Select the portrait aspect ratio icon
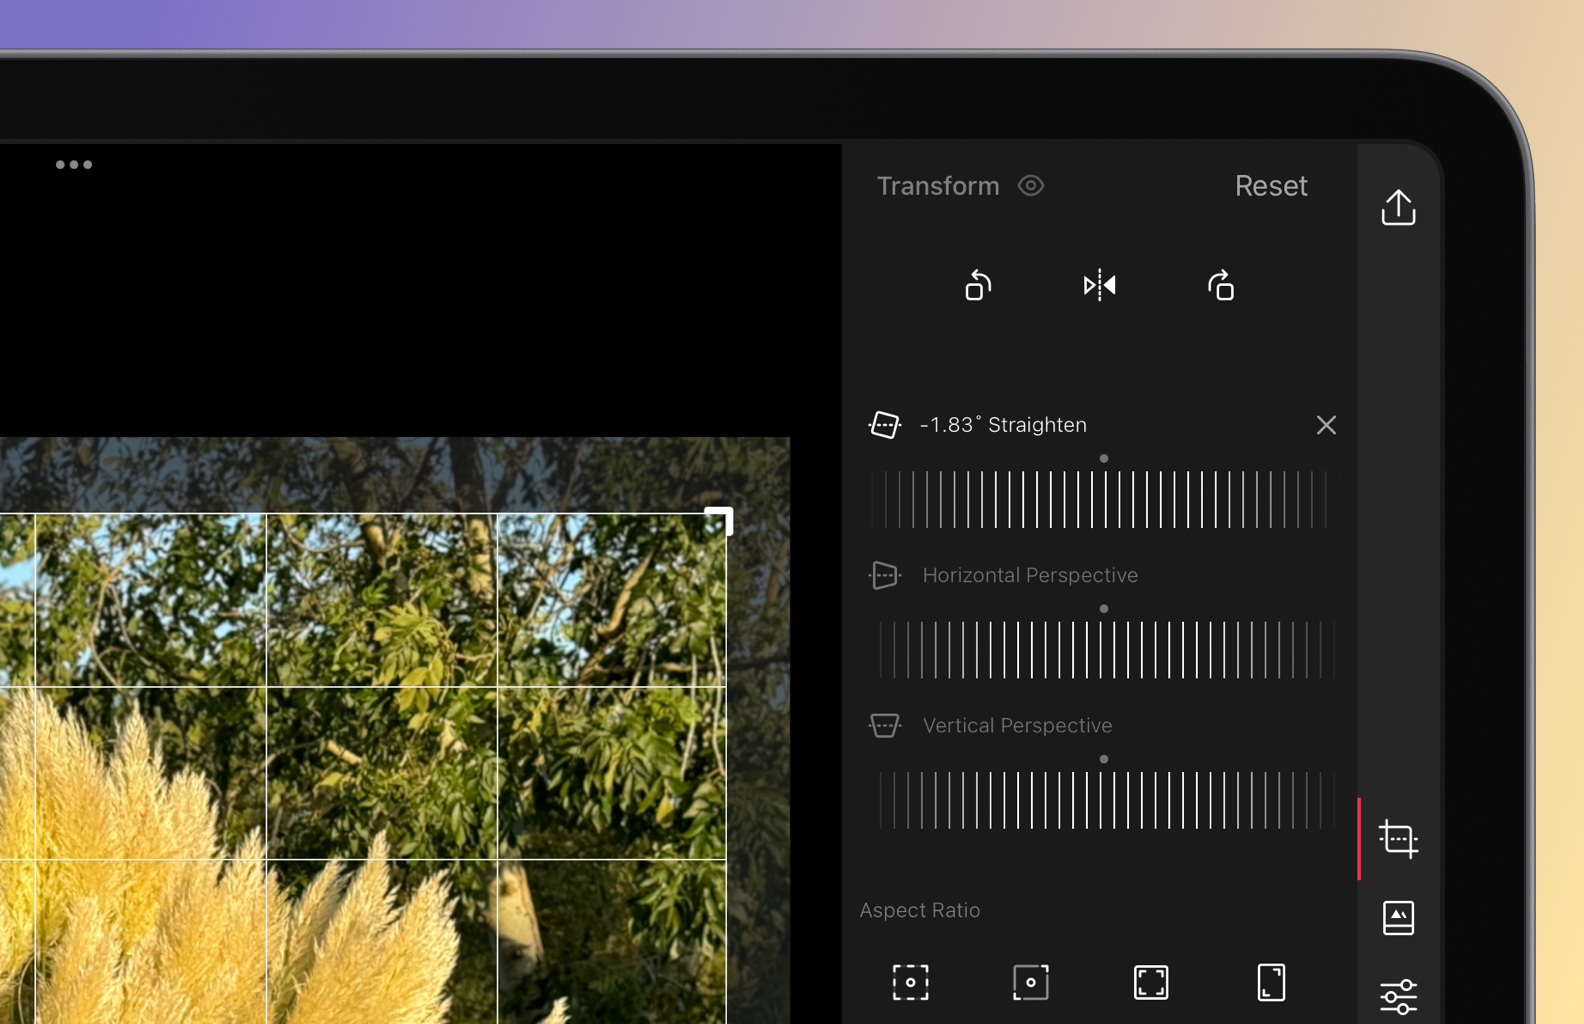The image size is (1584, 1024). pos(1271,982)
